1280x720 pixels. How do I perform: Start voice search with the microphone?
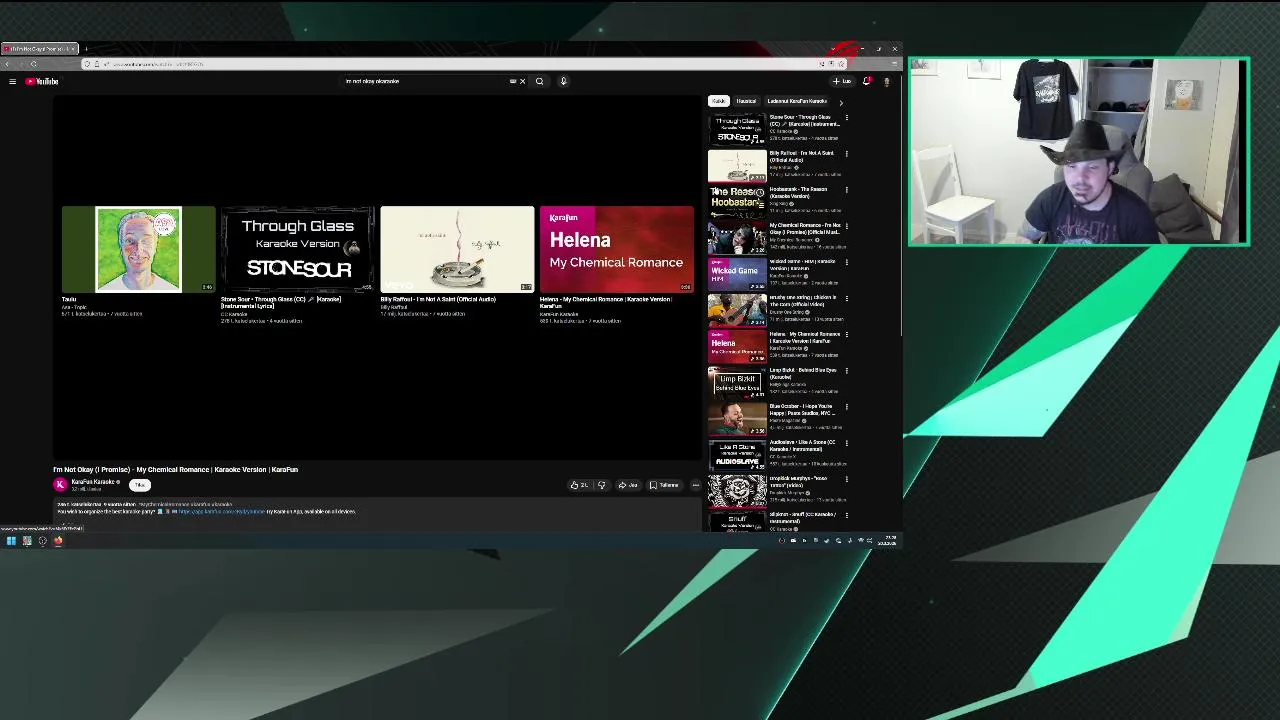click(563, 81)
